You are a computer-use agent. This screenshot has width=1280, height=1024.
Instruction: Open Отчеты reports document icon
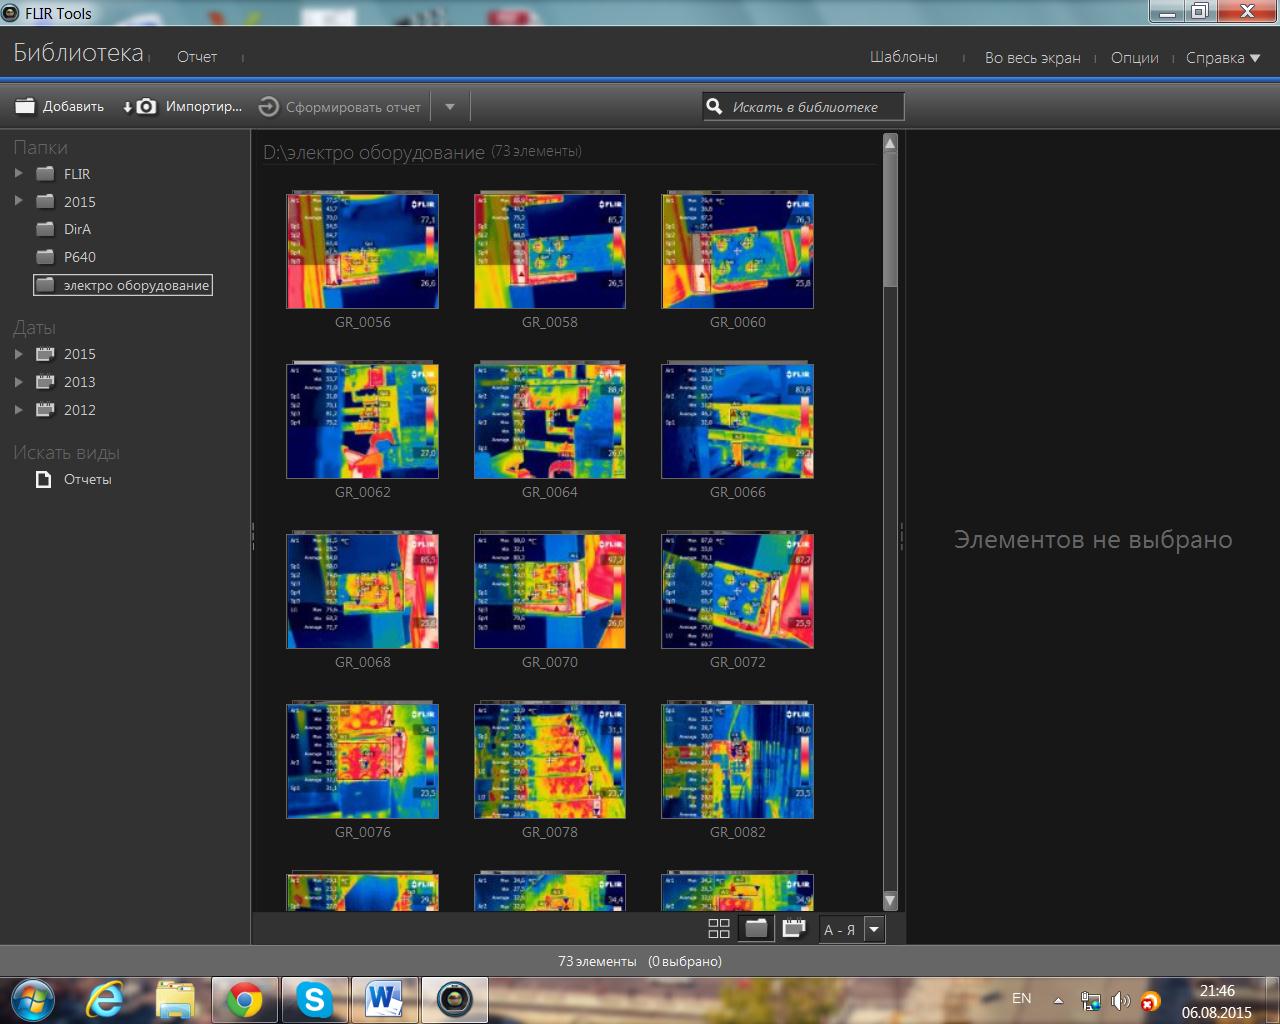tap(43, 480)
